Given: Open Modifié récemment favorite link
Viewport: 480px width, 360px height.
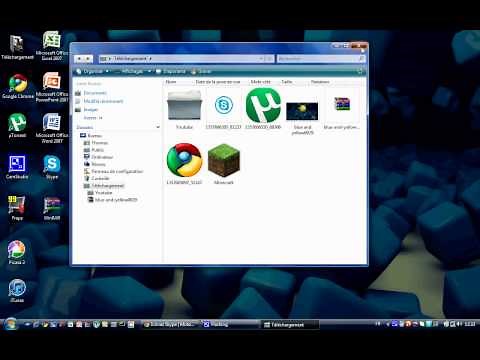Looking at the screenshot, I should coord(99,101).
